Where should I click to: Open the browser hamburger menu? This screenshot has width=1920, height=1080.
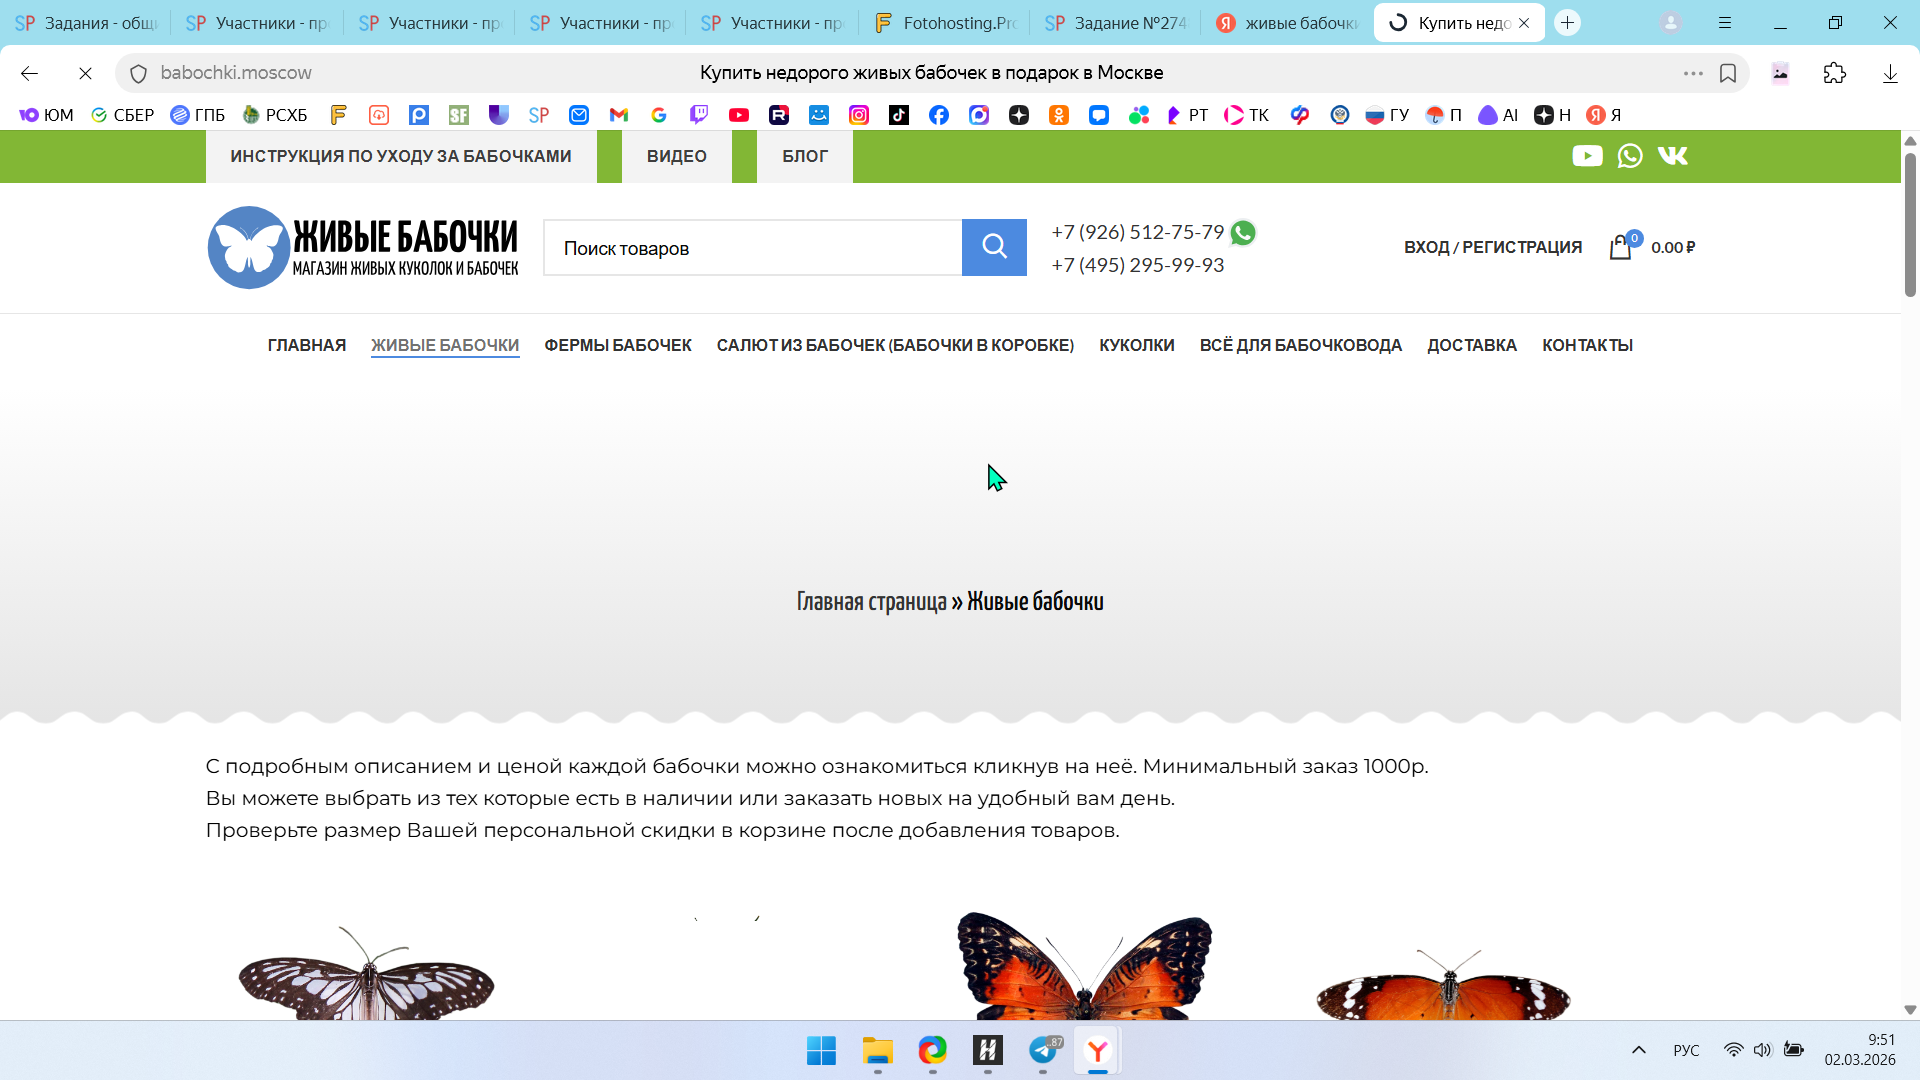pyautogui.click(x=1725, y=22)
